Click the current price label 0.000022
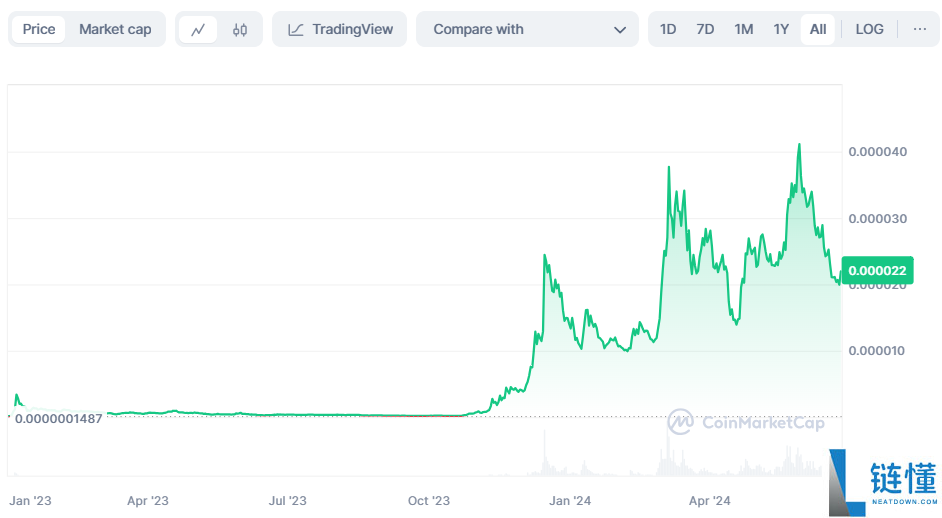 click(878, 270)
